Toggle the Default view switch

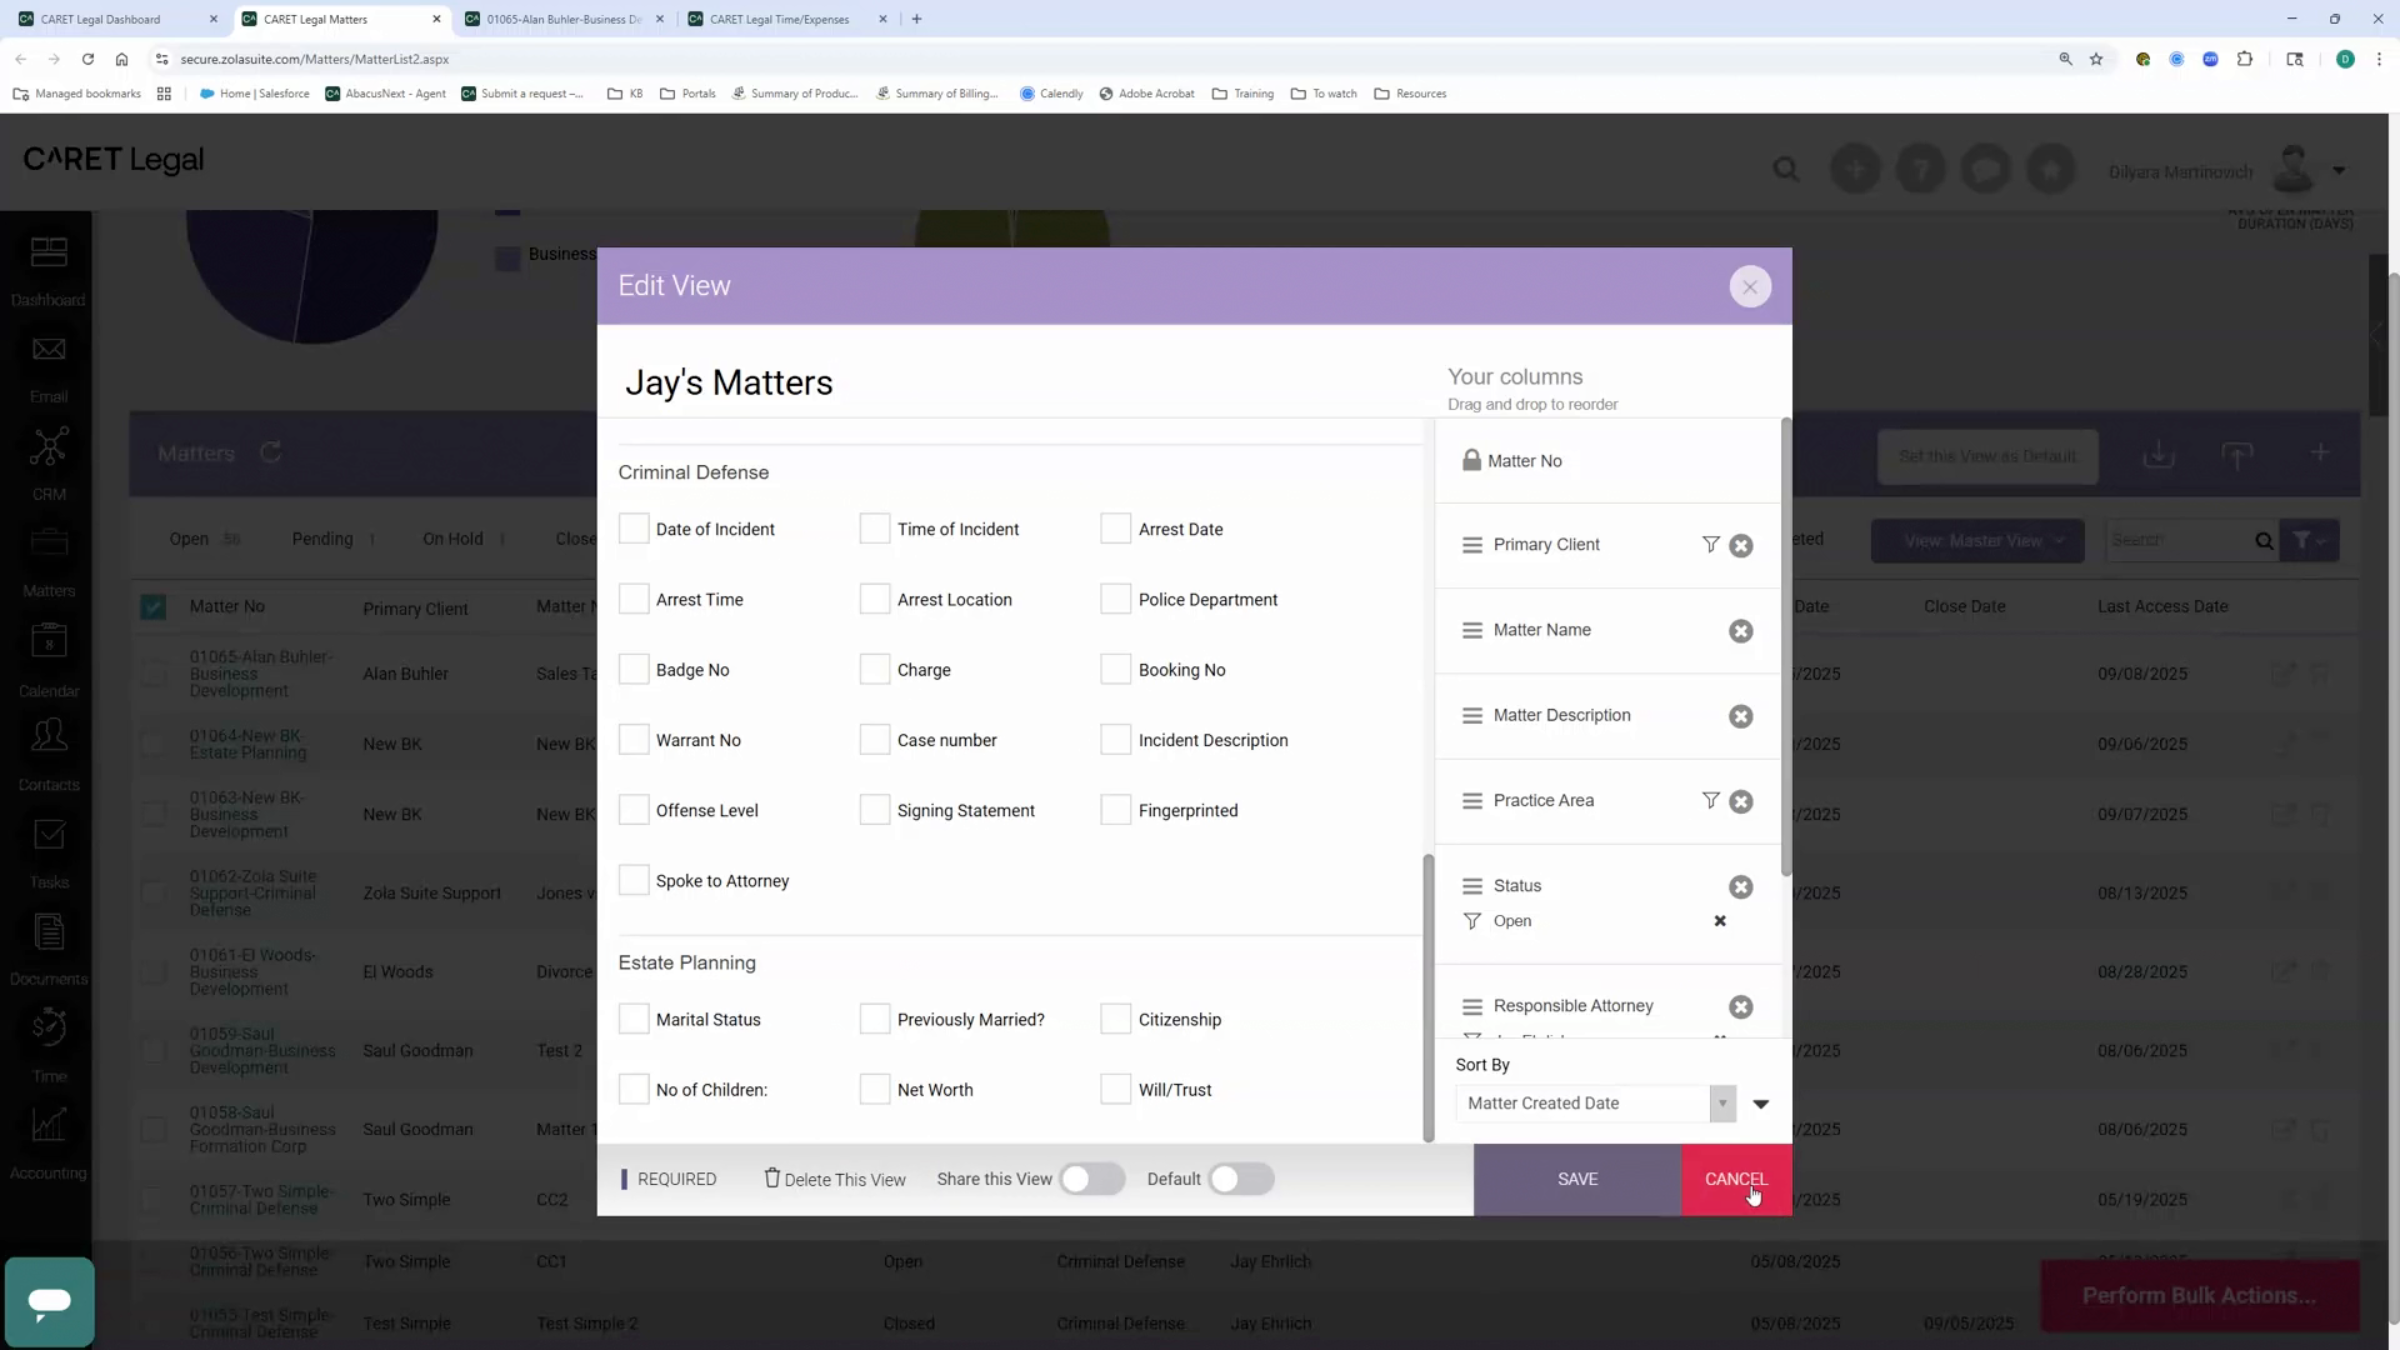(x=1241, y=1179)
